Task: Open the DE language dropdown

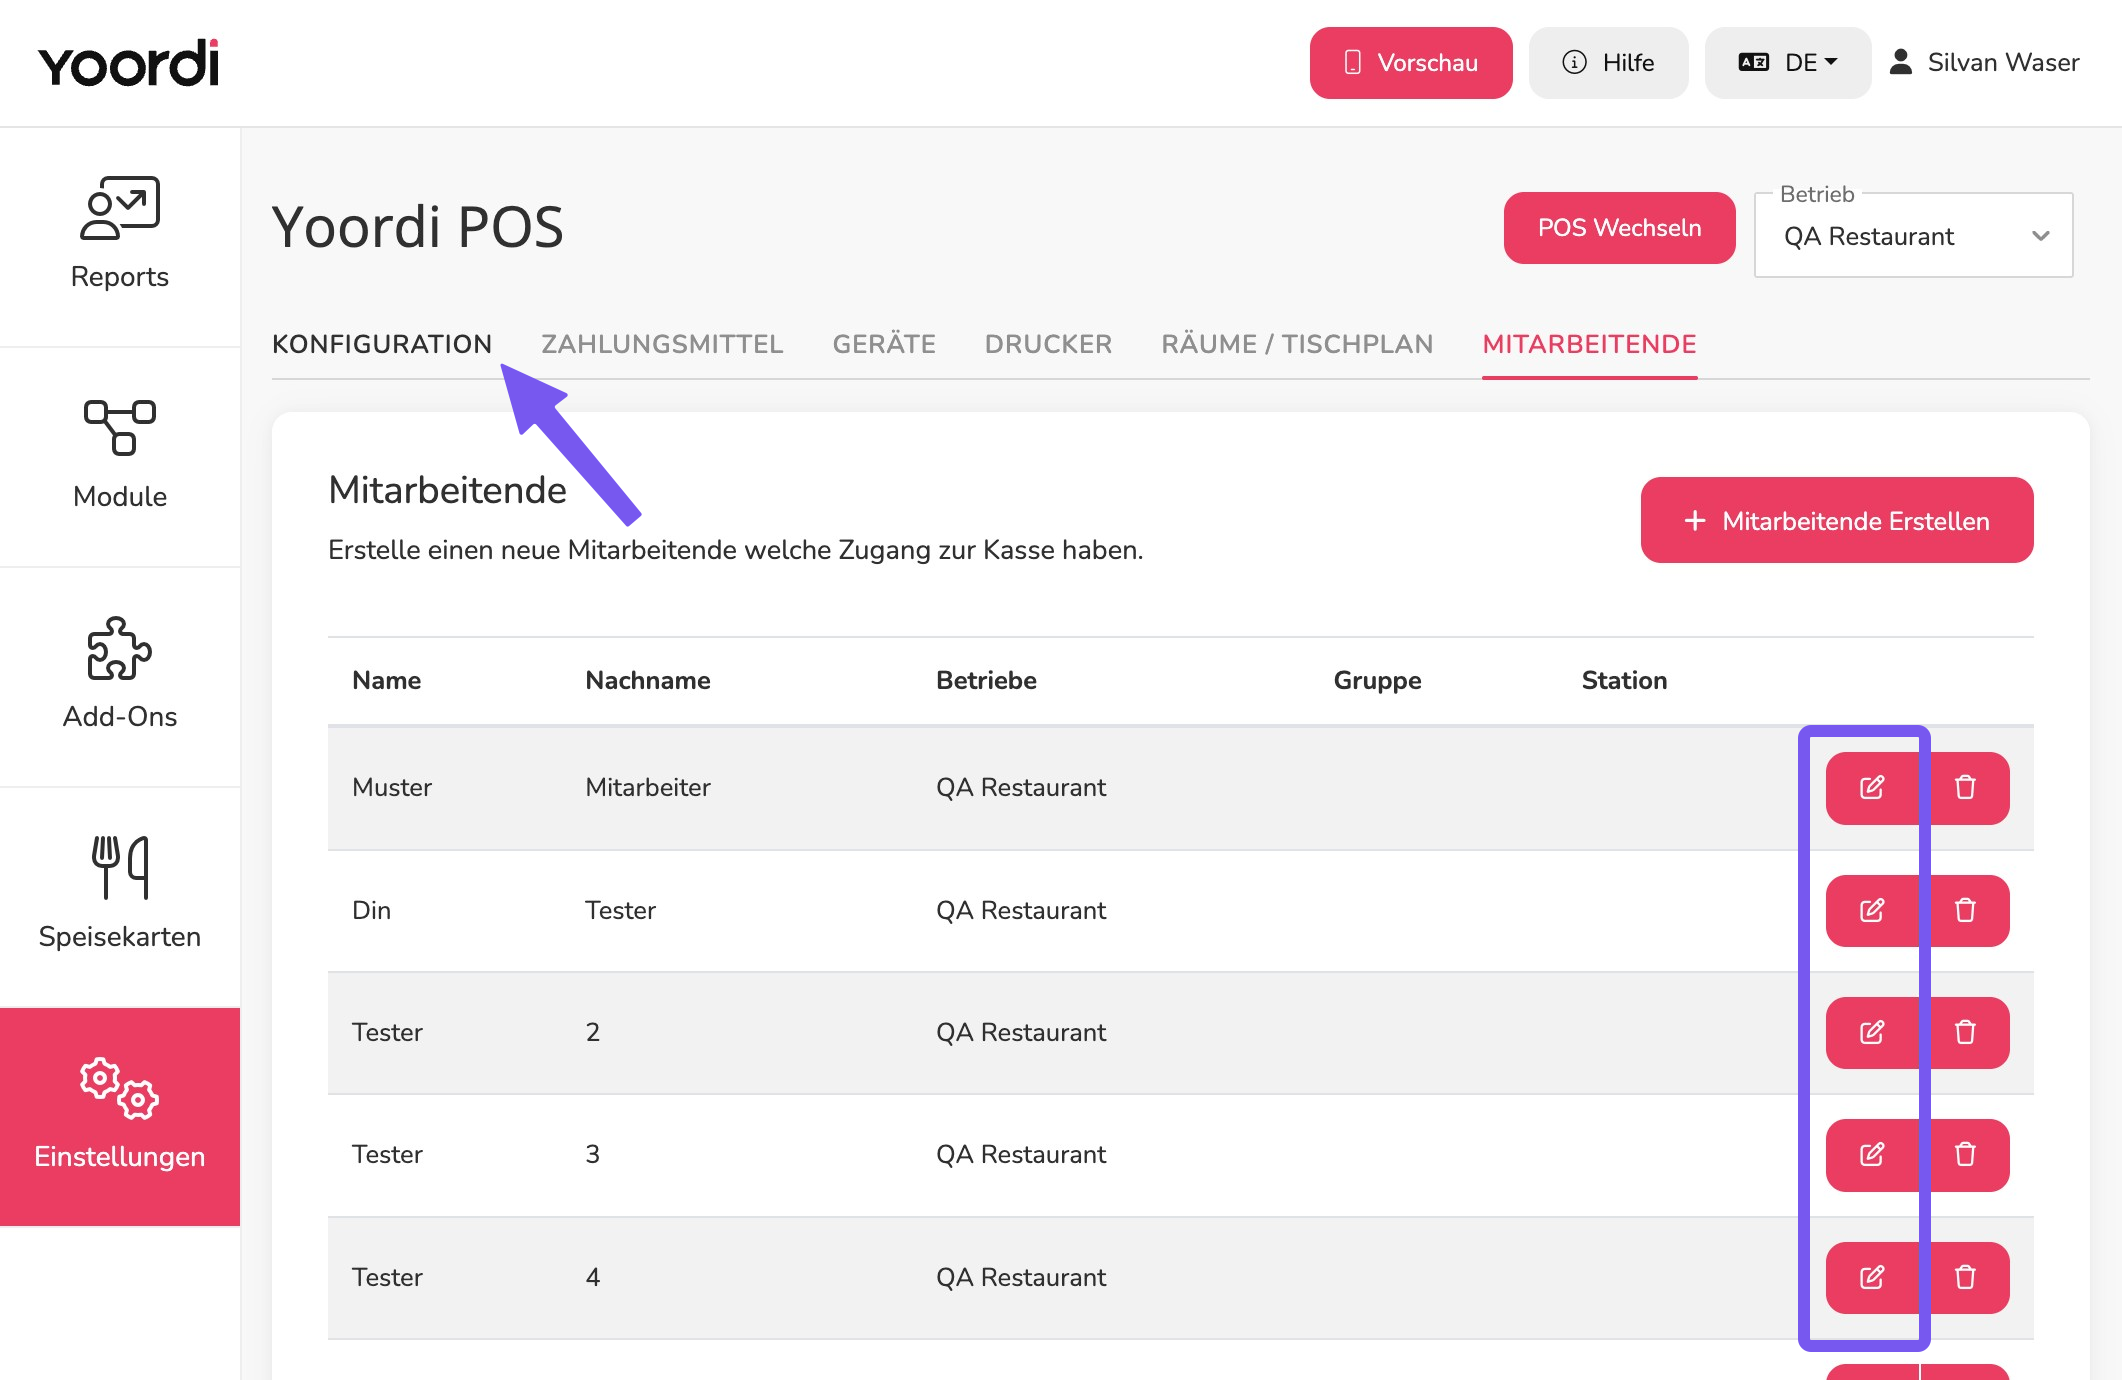Action: click(1787, 63)
